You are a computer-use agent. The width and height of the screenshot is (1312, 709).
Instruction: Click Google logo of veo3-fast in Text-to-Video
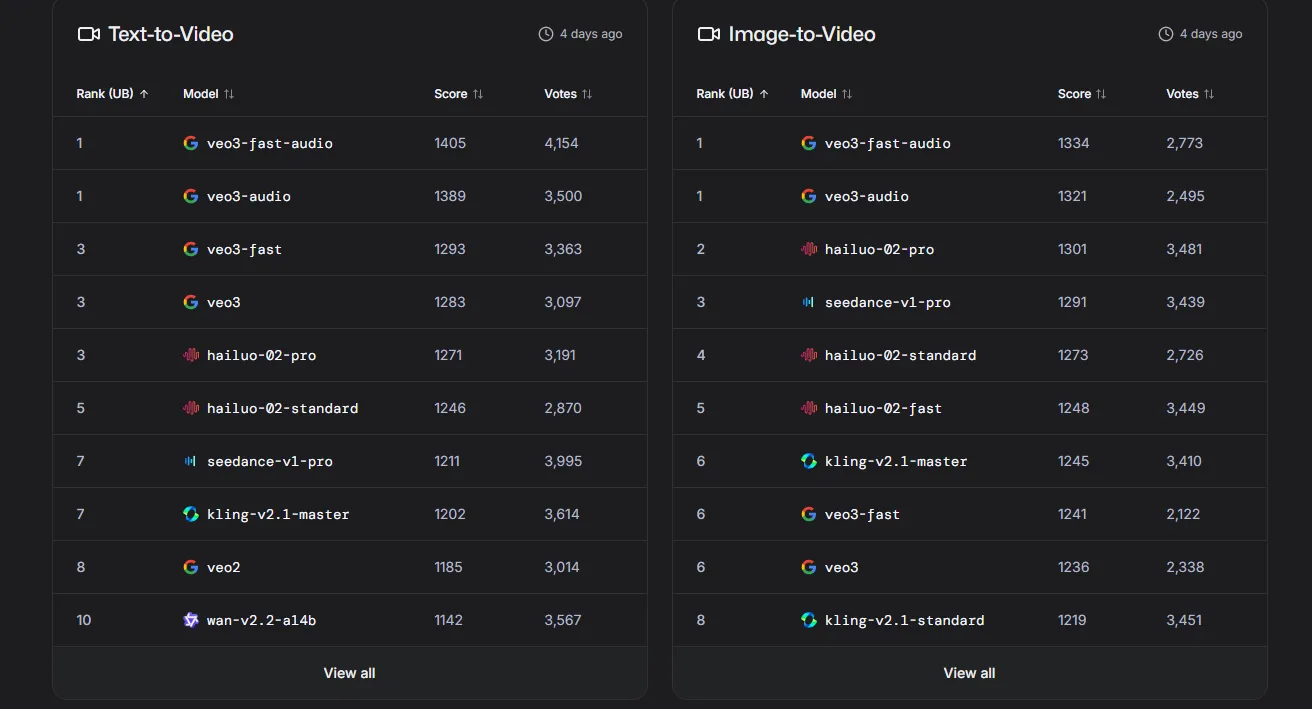coord(191,249)
